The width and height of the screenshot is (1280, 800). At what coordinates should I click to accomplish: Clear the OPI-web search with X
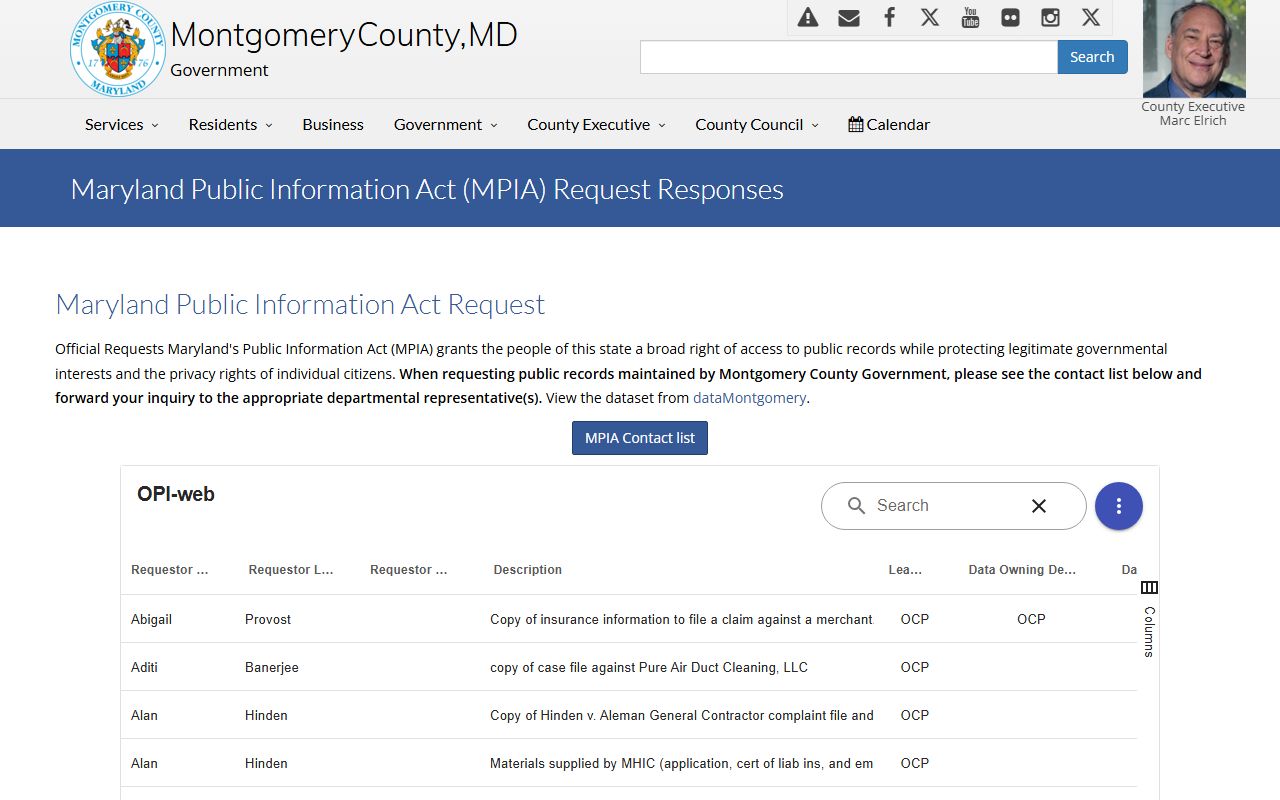(1039, 506)
